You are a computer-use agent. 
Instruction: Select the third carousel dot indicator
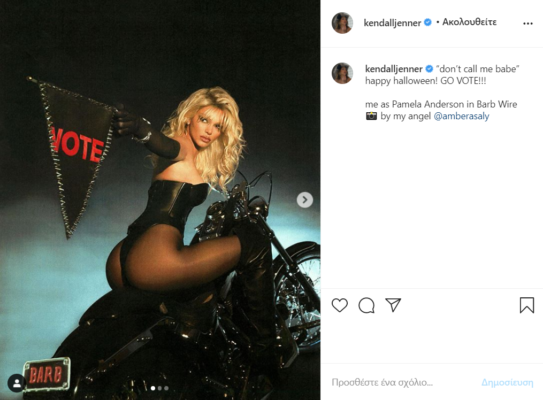(x=166, y=388)
